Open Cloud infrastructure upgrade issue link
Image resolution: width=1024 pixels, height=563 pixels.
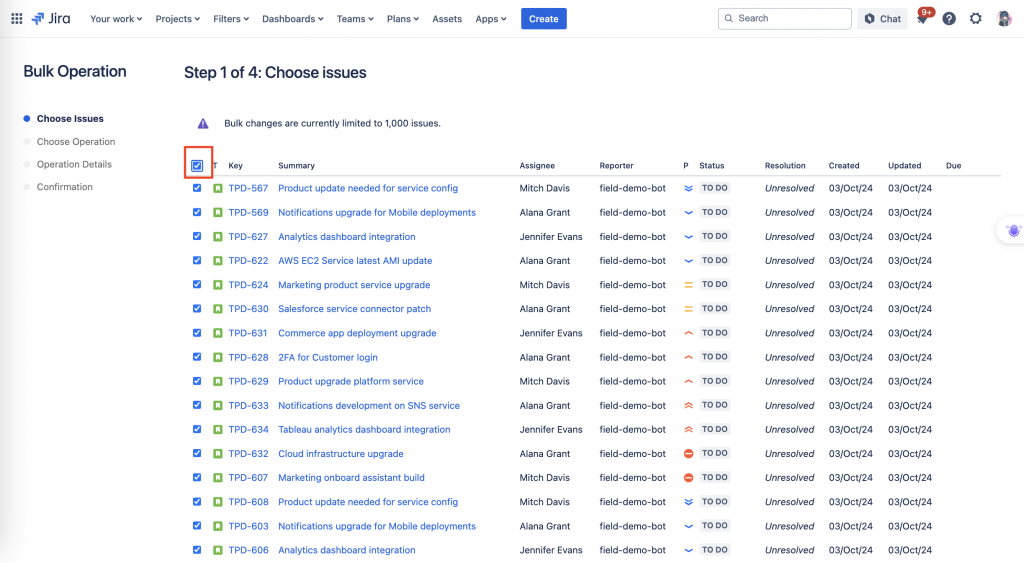341,454
